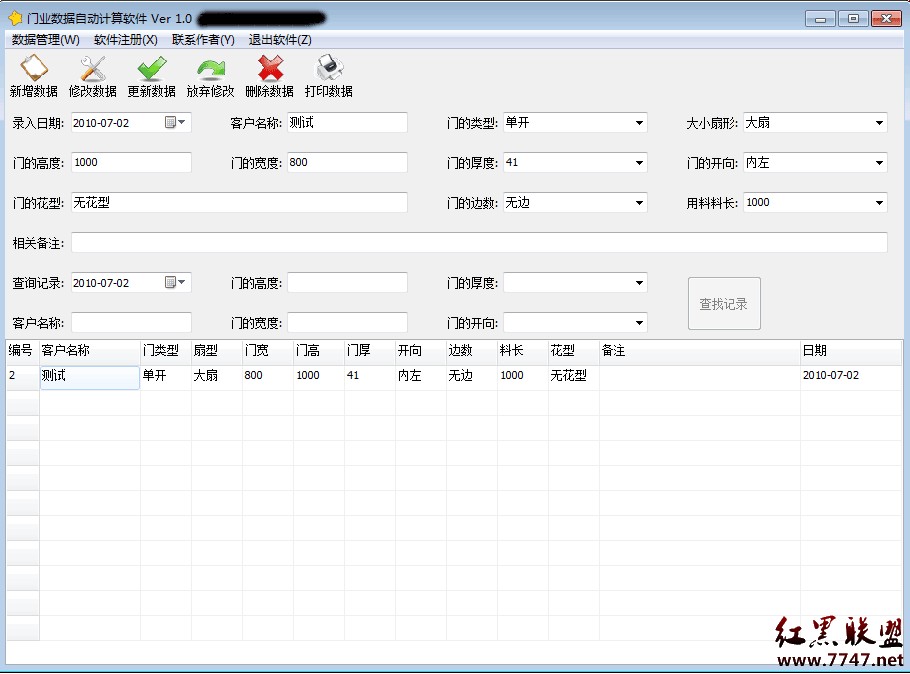Expand the 大小扇形 dropdown showing 大扇
The width and height of the screenshot is (910, 674).
879,123
